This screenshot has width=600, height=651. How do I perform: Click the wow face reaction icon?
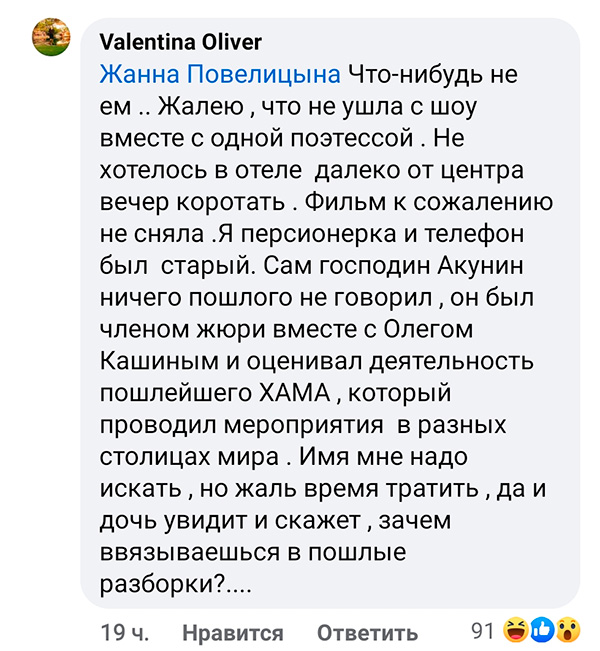(567, 631)
